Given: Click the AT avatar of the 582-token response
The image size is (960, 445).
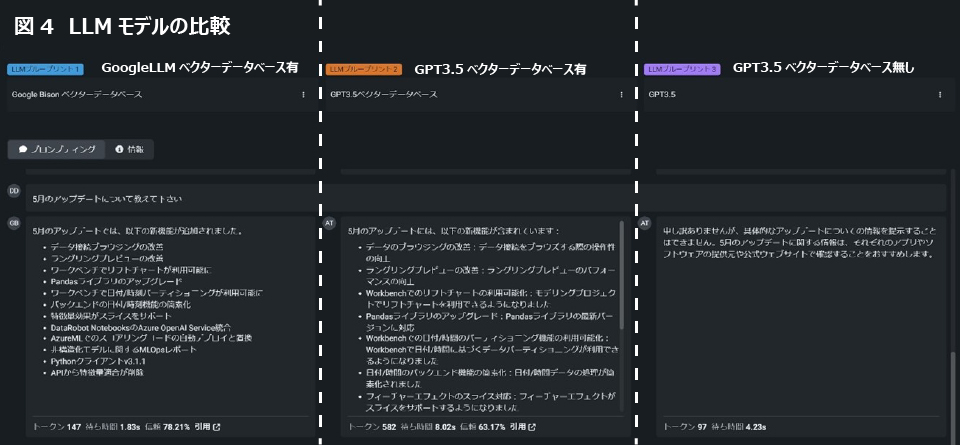Looking at the screenshot, I should tap(329, 223).
